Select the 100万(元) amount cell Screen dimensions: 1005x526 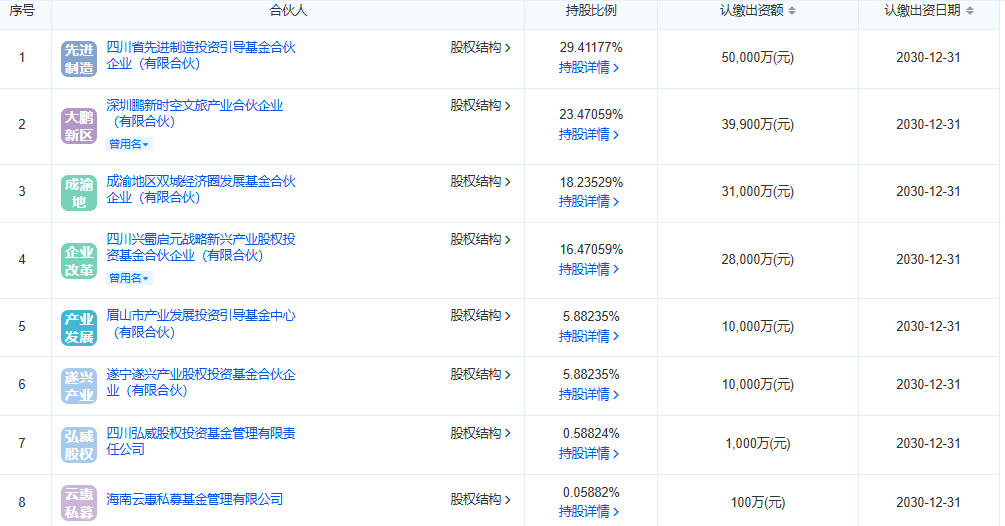coord(758,502)
